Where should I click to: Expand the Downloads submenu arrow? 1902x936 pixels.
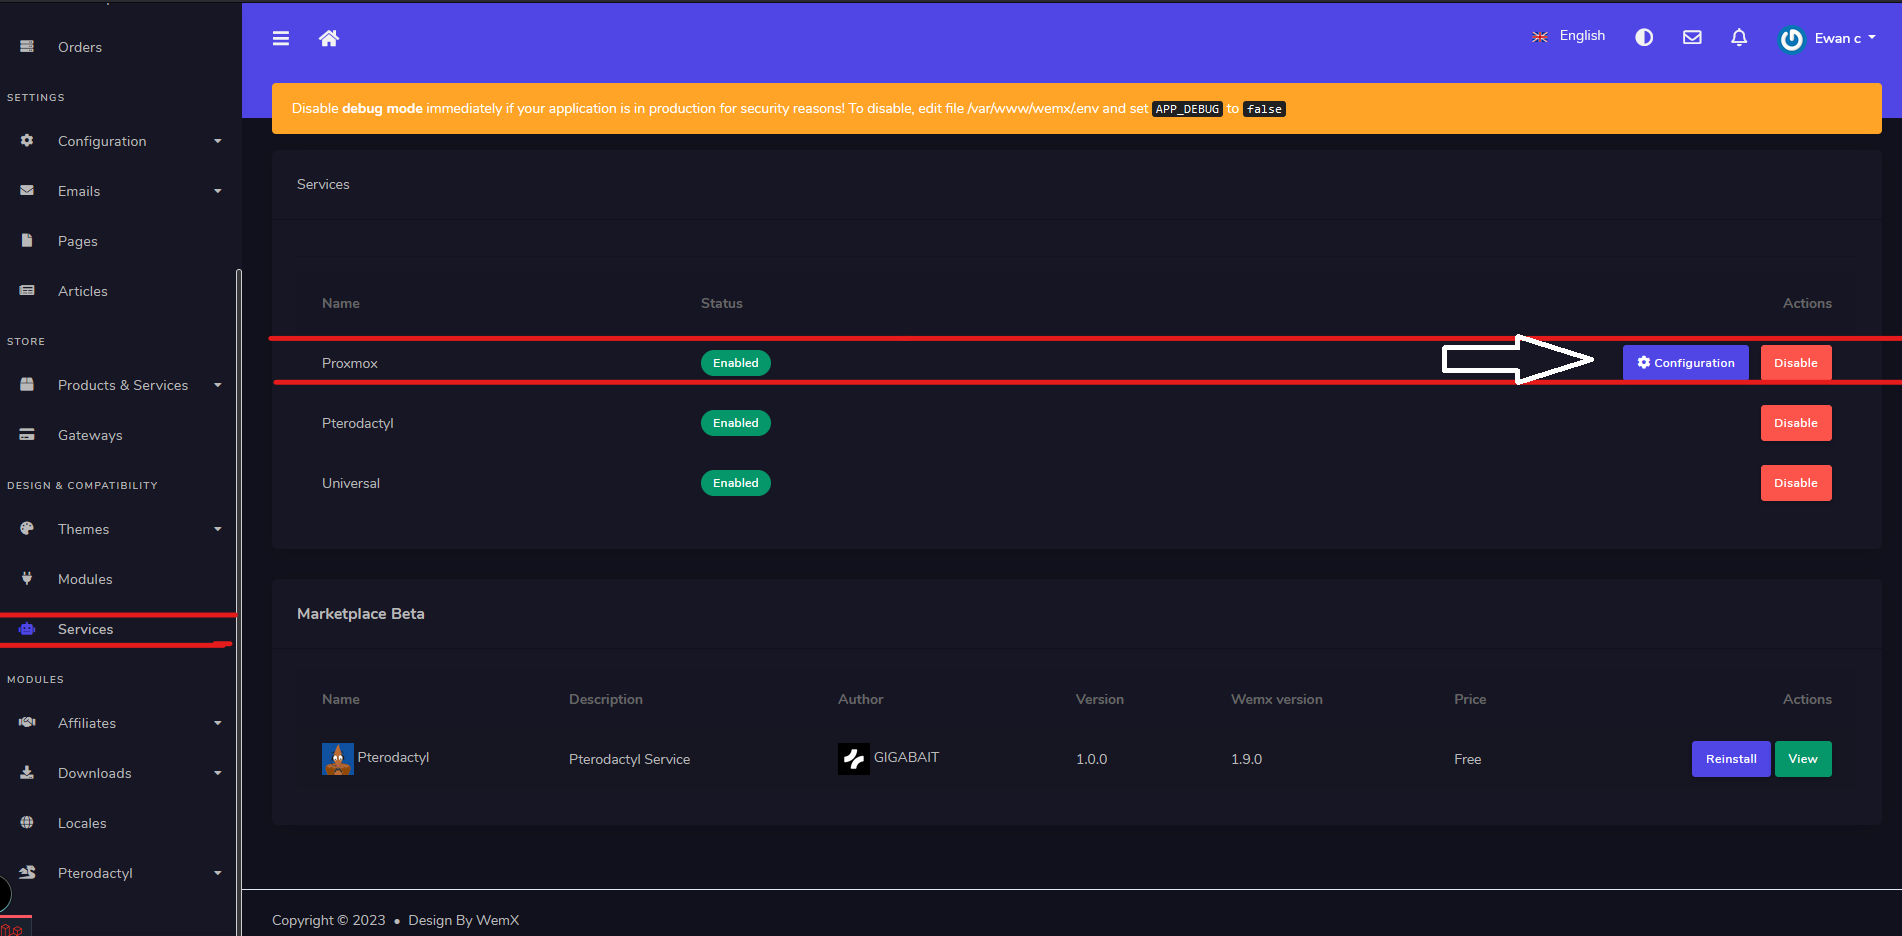coord(218,773)
